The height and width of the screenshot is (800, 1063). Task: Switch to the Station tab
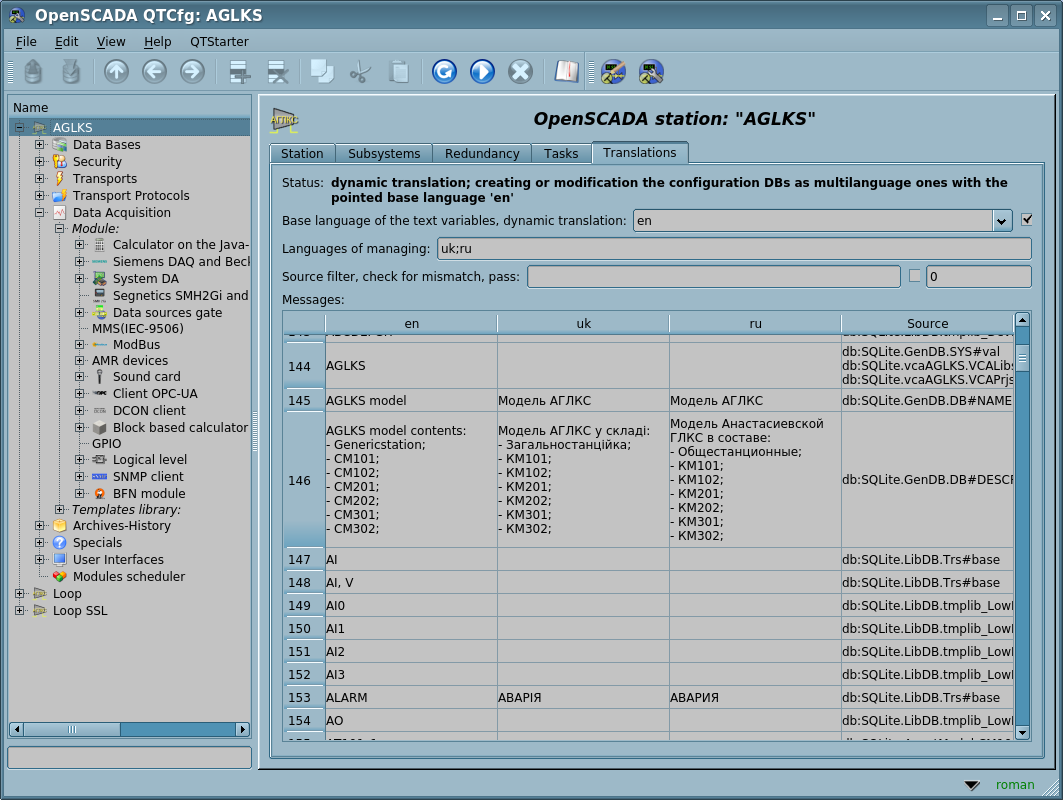coord(302,153)
